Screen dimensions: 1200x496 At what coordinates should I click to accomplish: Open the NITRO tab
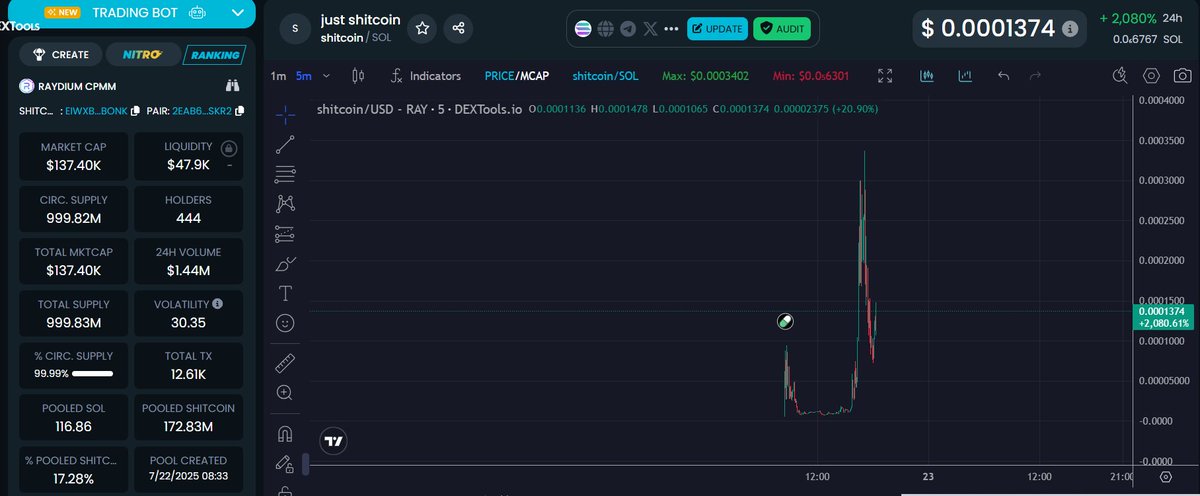(x=142, y=55)
